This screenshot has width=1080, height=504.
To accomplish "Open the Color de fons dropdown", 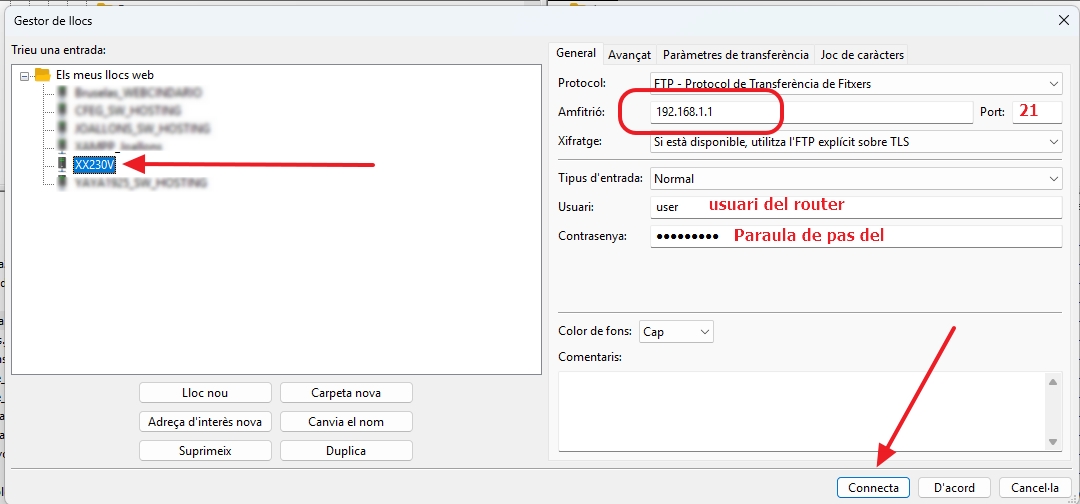I will [676, 332].
